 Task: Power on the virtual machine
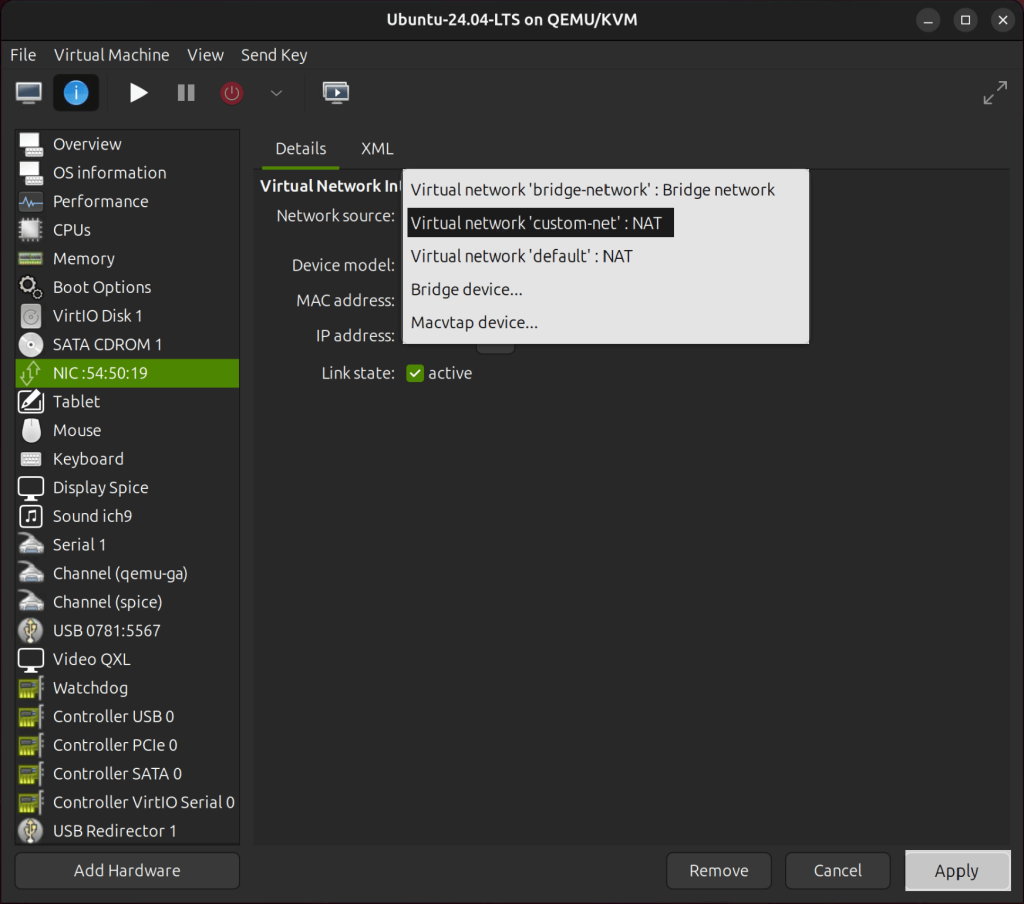pos(138,92)
